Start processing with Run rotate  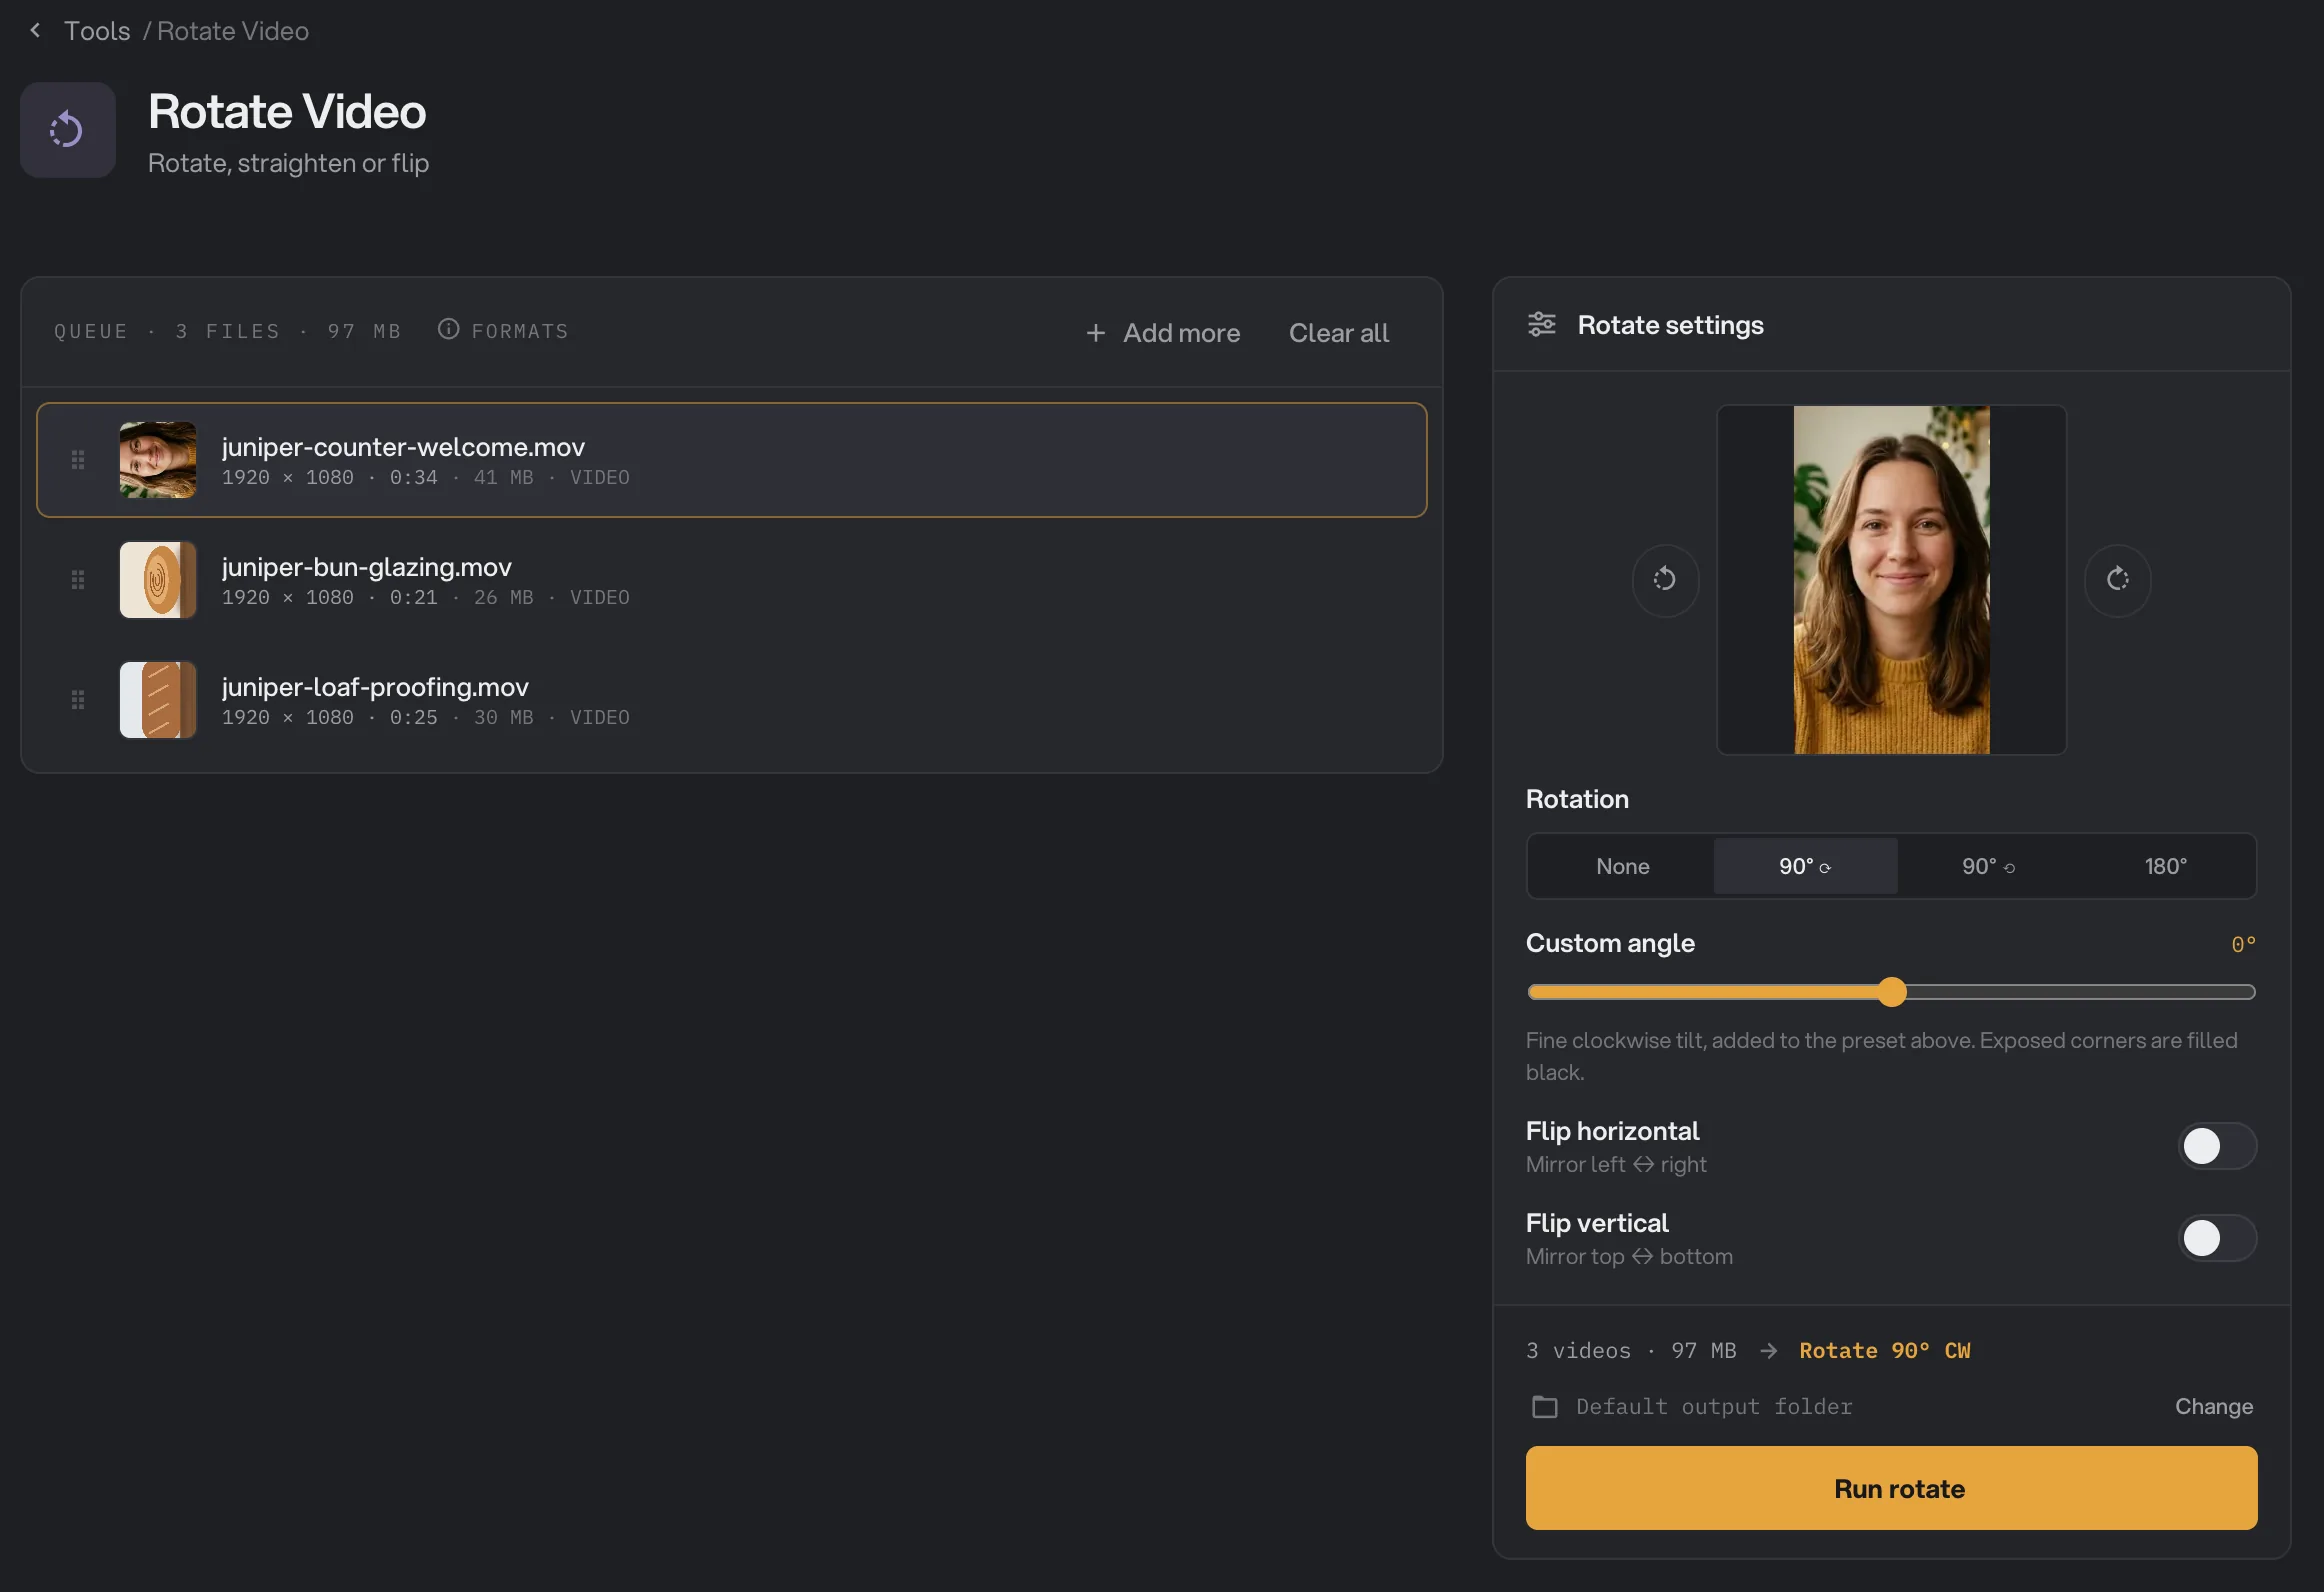coord(1891,1488)
